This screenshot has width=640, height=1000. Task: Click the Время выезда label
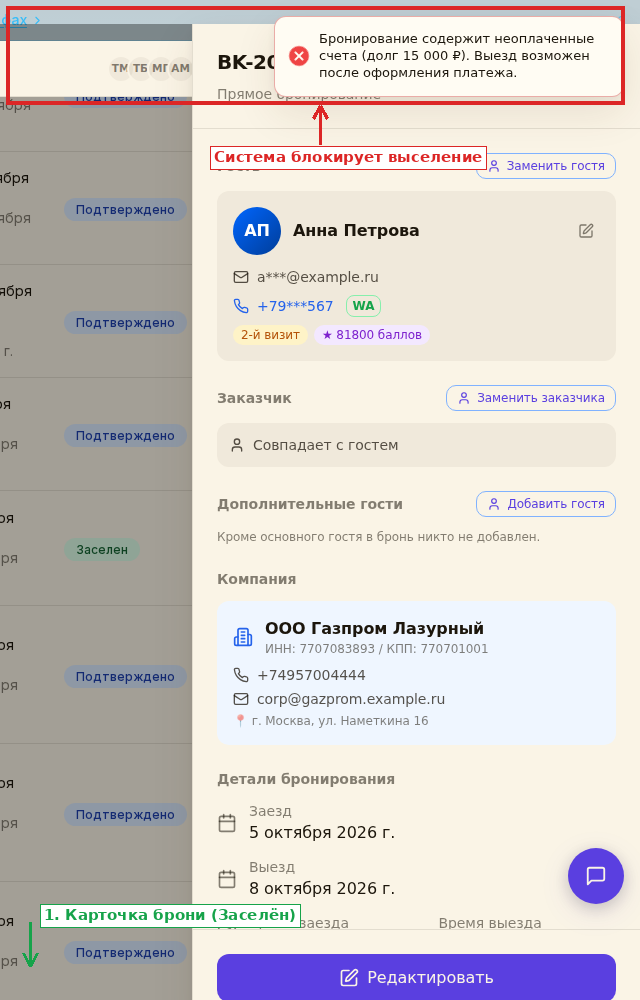tap(490, 923)
